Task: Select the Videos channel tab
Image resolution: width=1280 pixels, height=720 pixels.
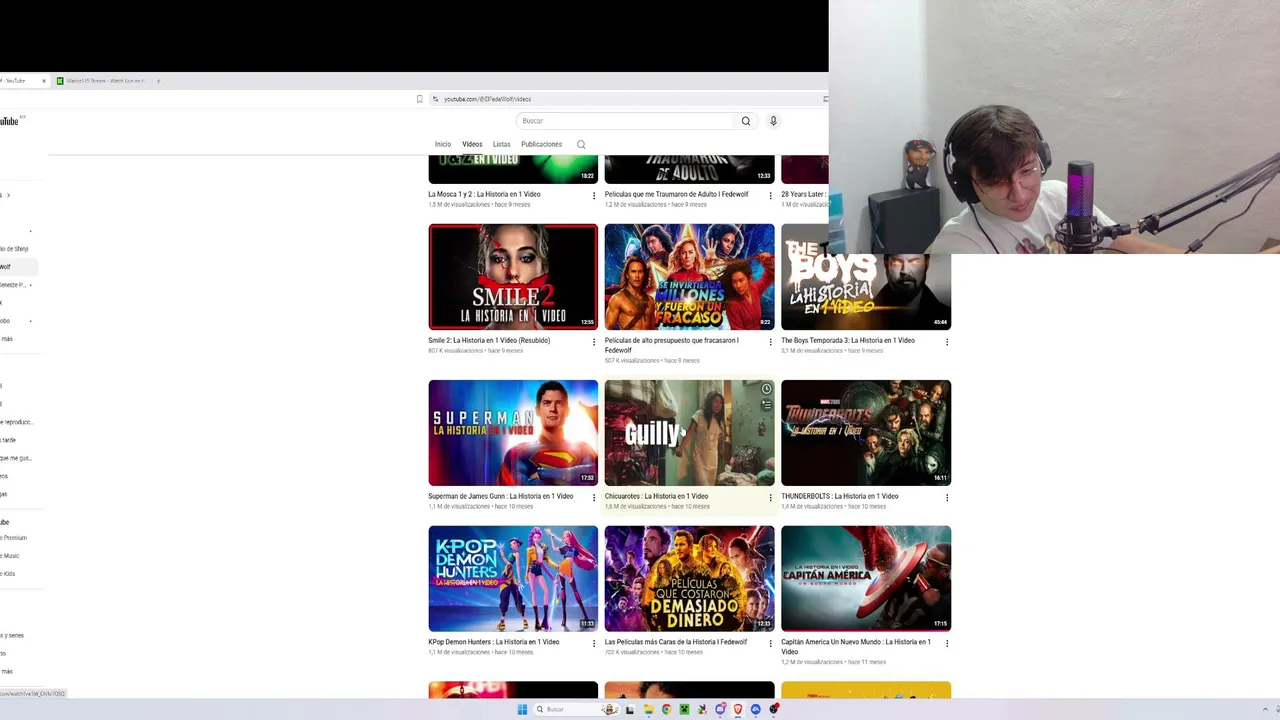Action: [472, 144]
